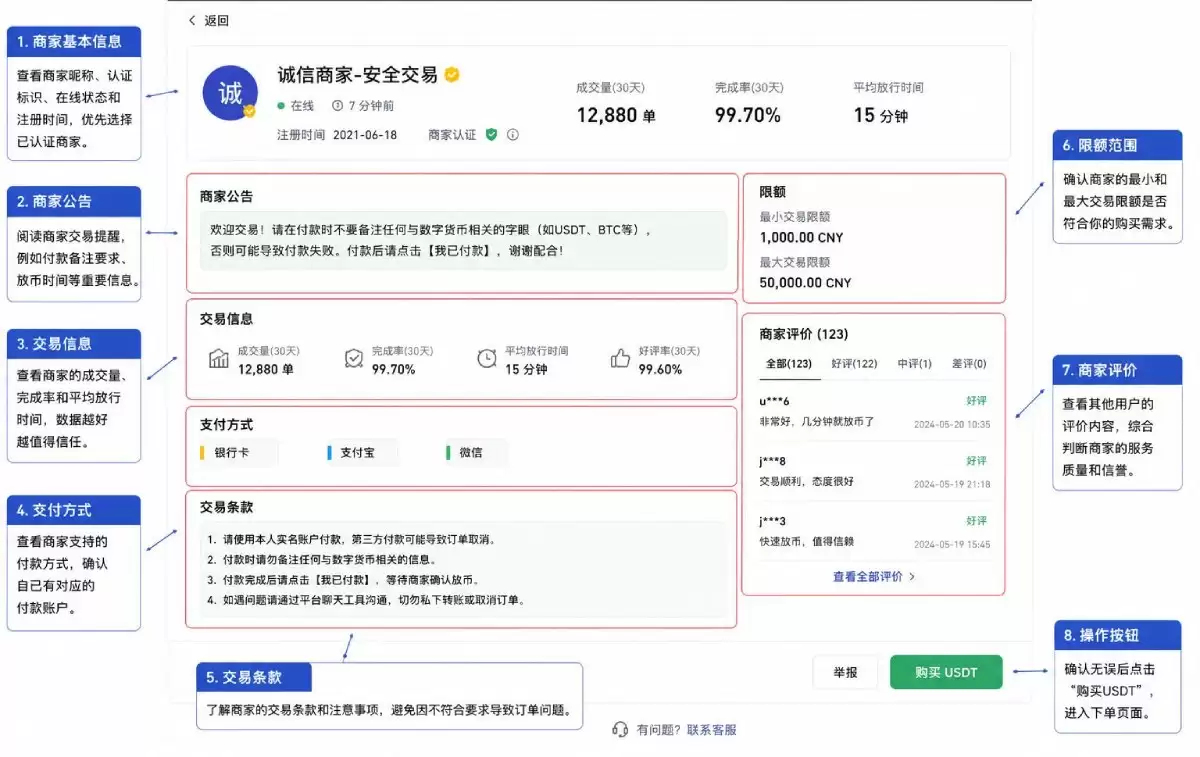
Task: Click the clock icon next to 7 分钟前
Action: click(x=338, y=105)
